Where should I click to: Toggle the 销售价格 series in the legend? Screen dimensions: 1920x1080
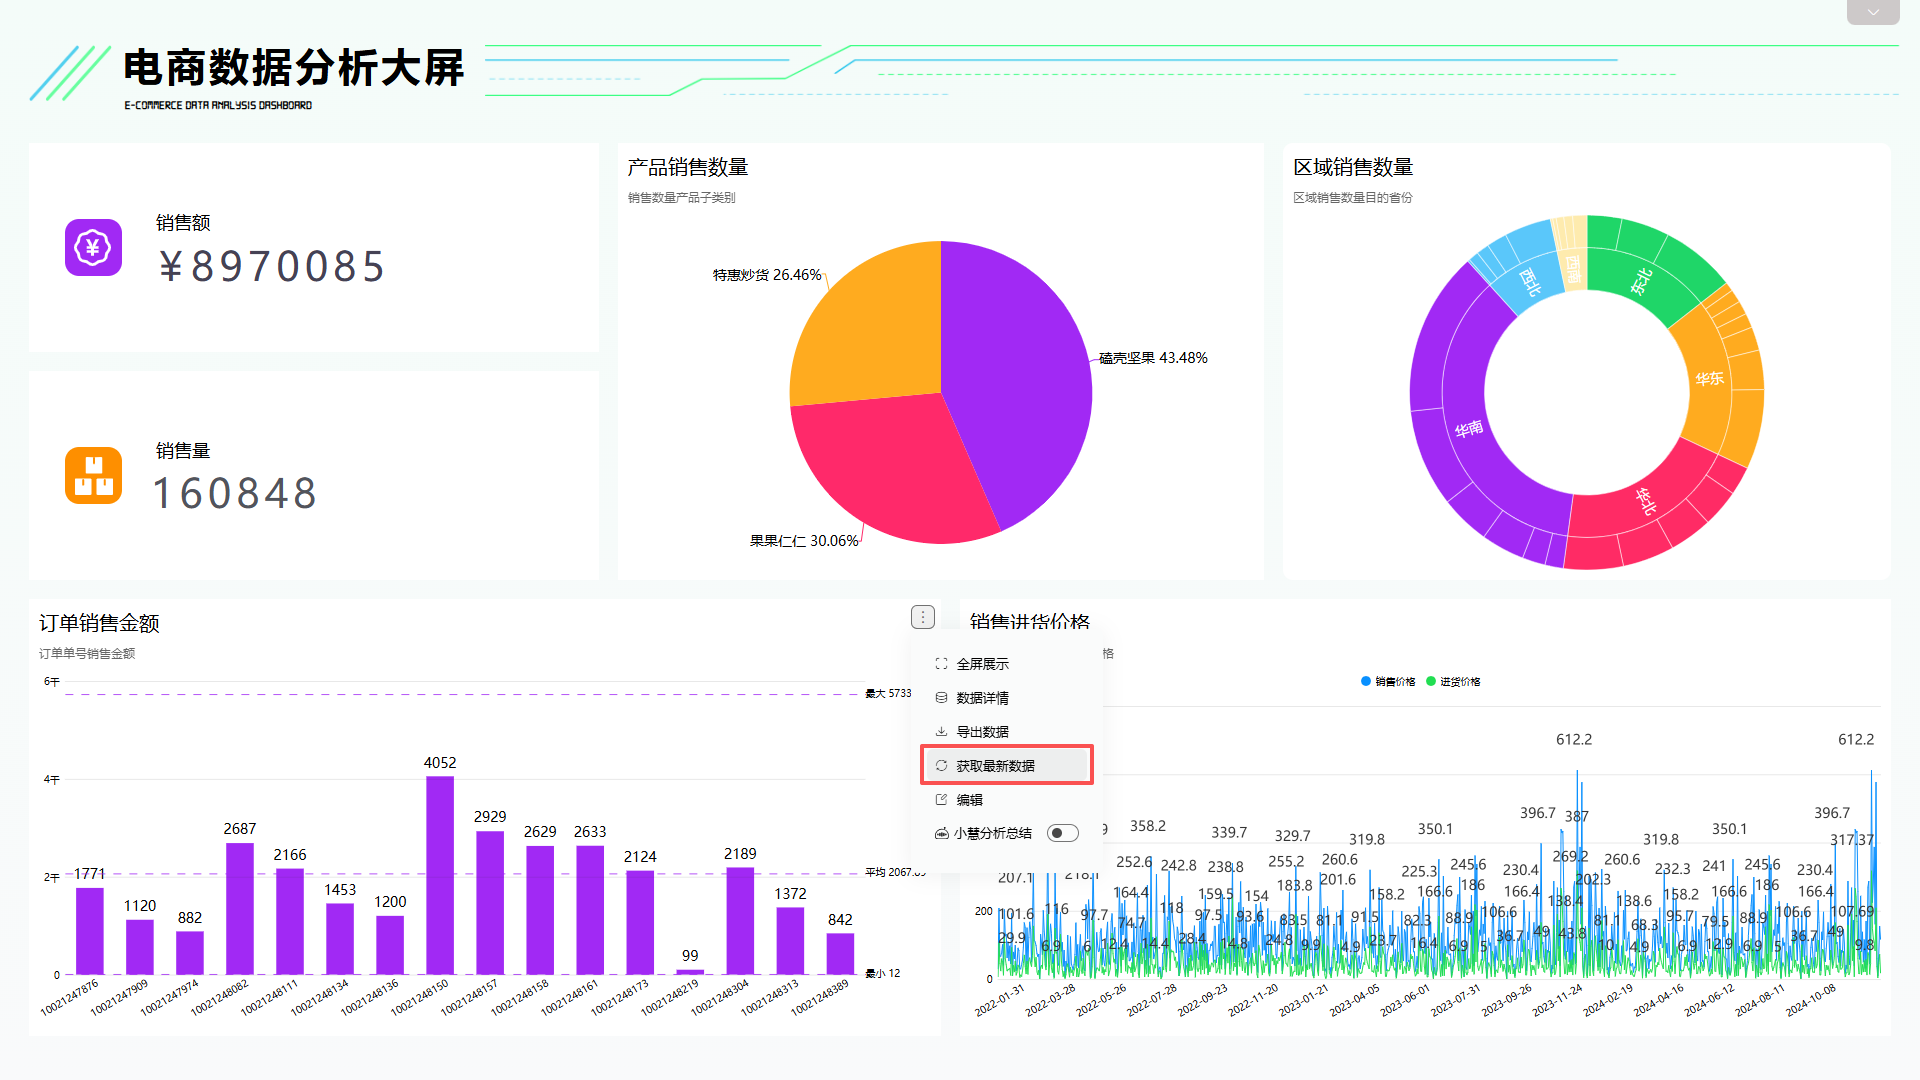(x=1390, y=681)
